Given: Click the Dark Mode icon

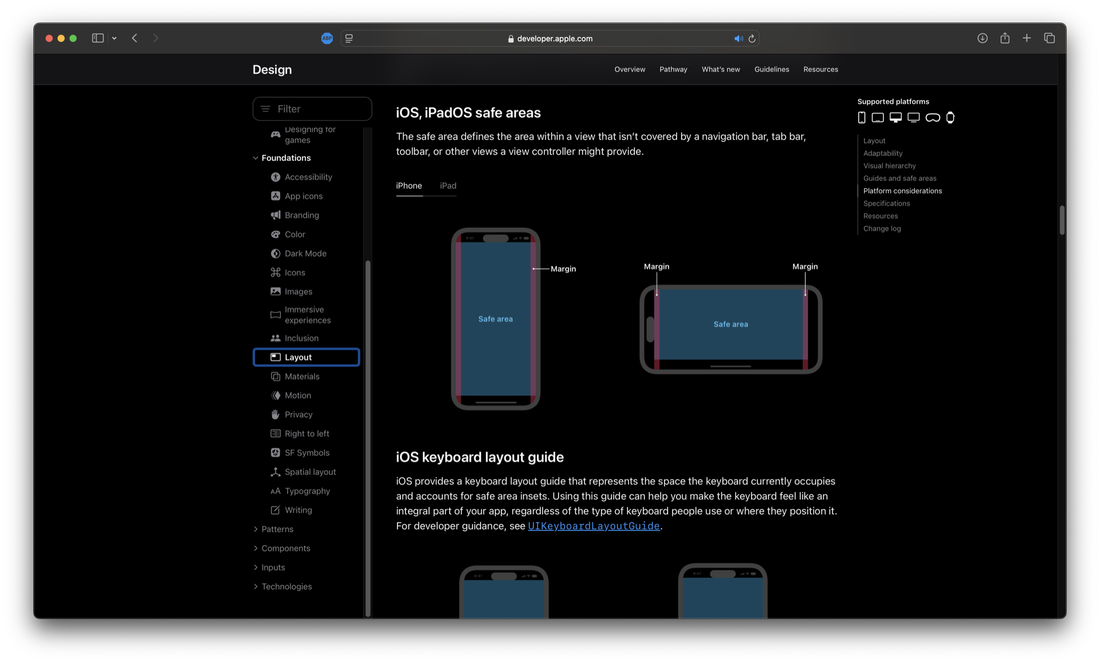Looking at the screenshot, I should pos(276,253).
